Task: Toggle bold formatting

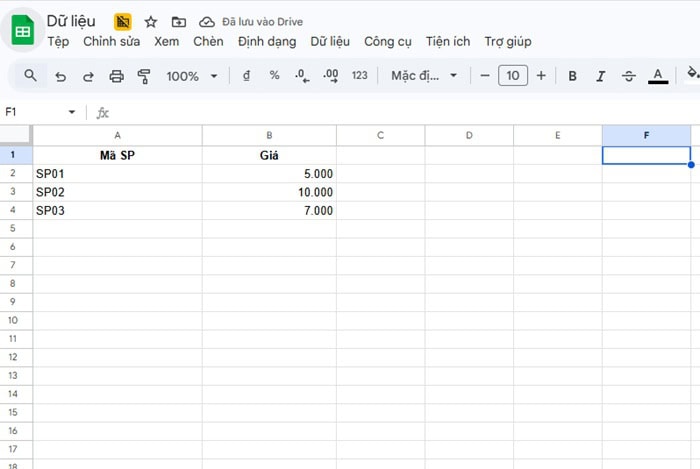Action: 573,76
